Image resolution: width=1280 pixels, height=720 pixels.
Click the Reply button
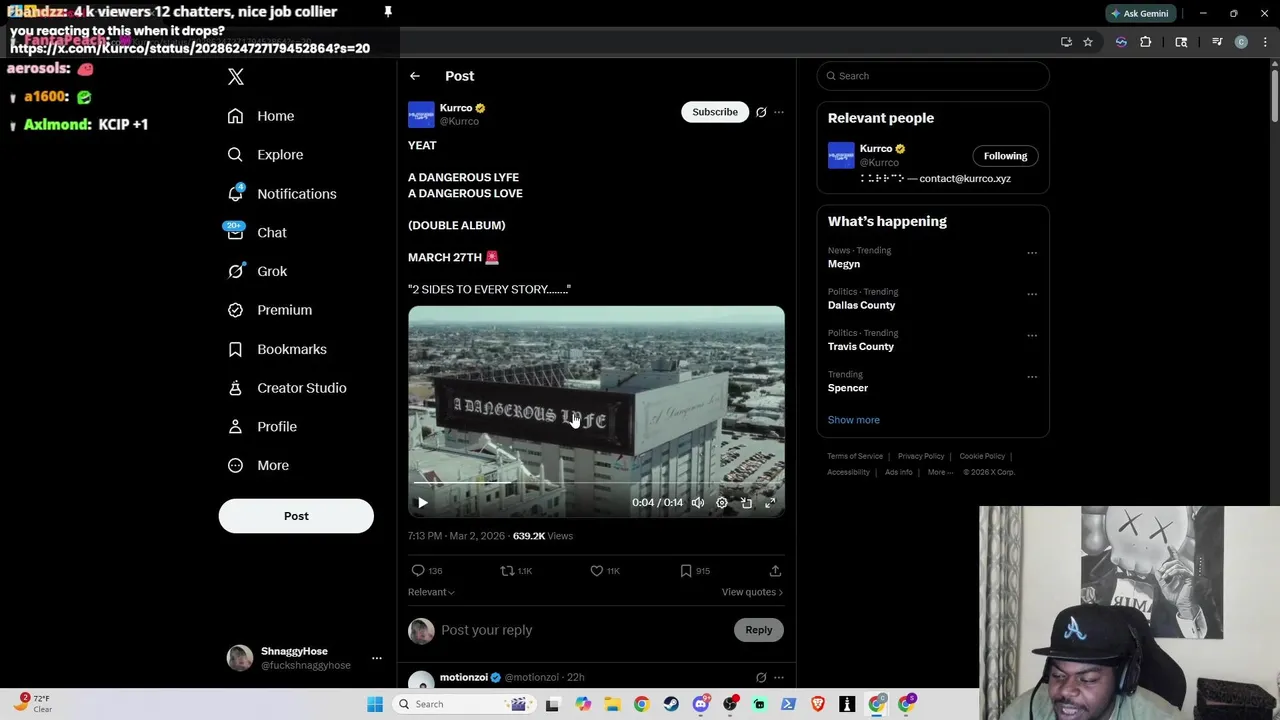coord(759,630)
